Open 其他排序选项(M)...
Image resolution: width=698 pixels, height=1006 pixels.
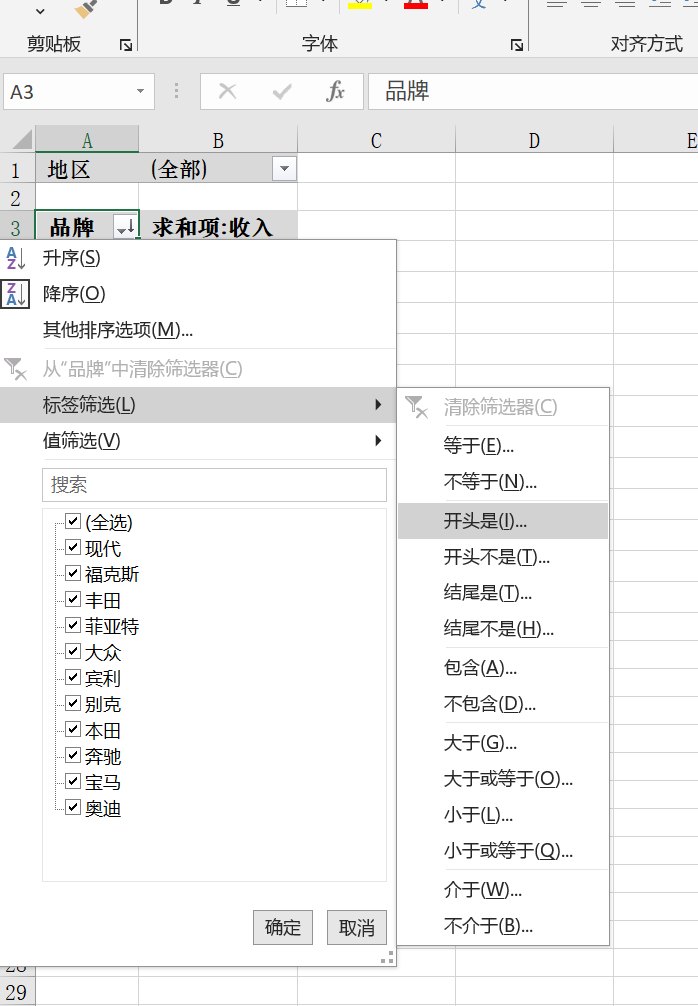click(x=198, y=330)
